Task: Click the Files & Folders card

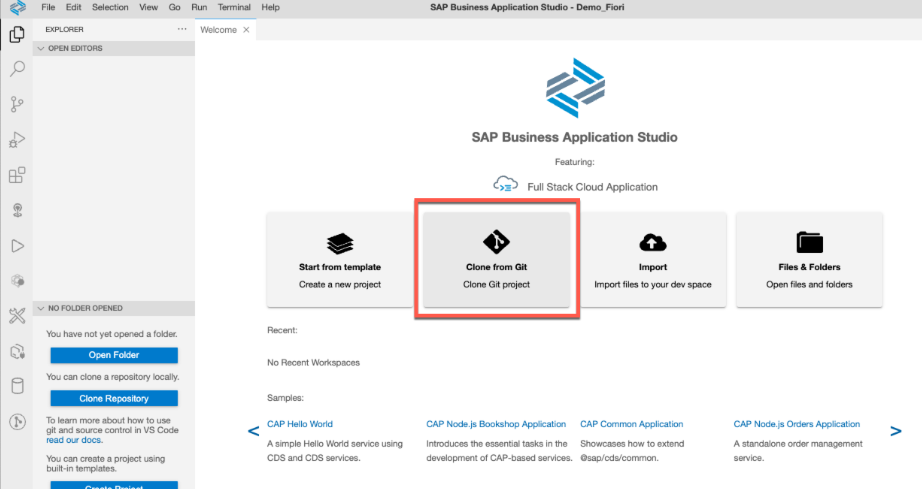Action: tap(810, 259)
